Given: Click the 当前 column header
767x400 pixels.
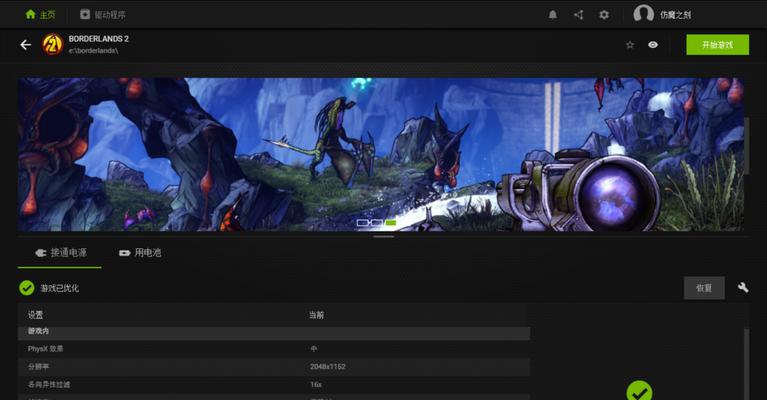Looking at the screenshot, I should (x=316, y=315).
